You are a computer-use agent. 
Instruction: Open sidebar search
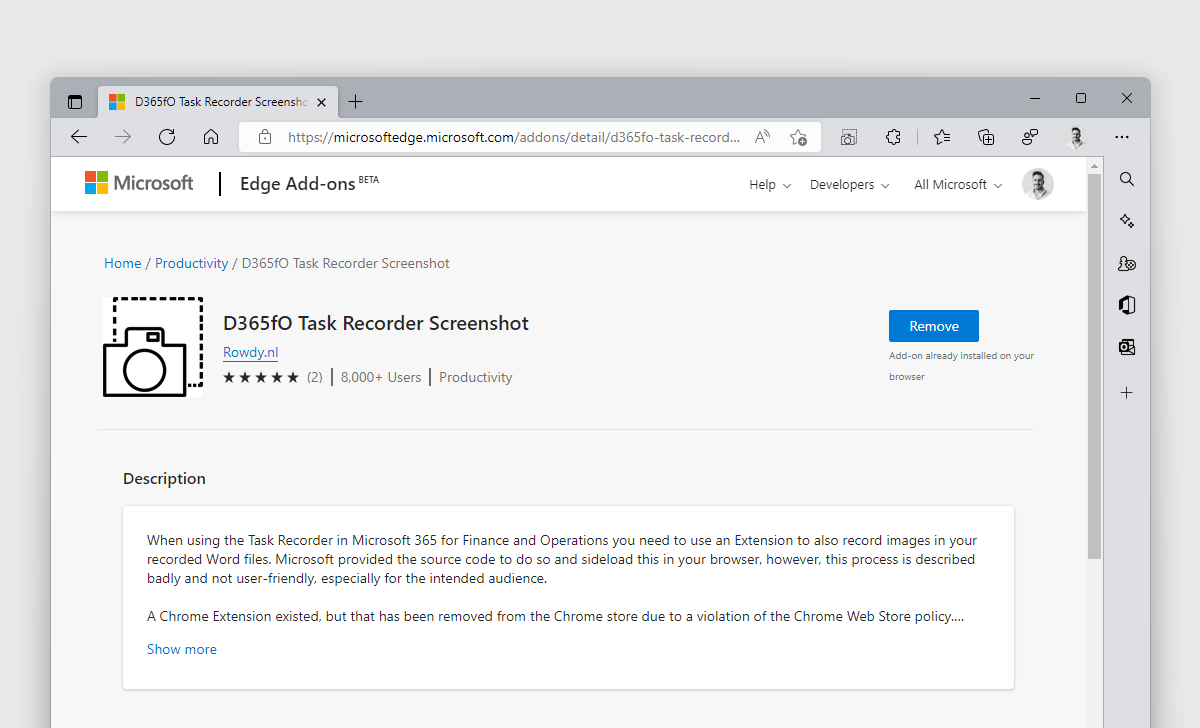pos(1127,179)
